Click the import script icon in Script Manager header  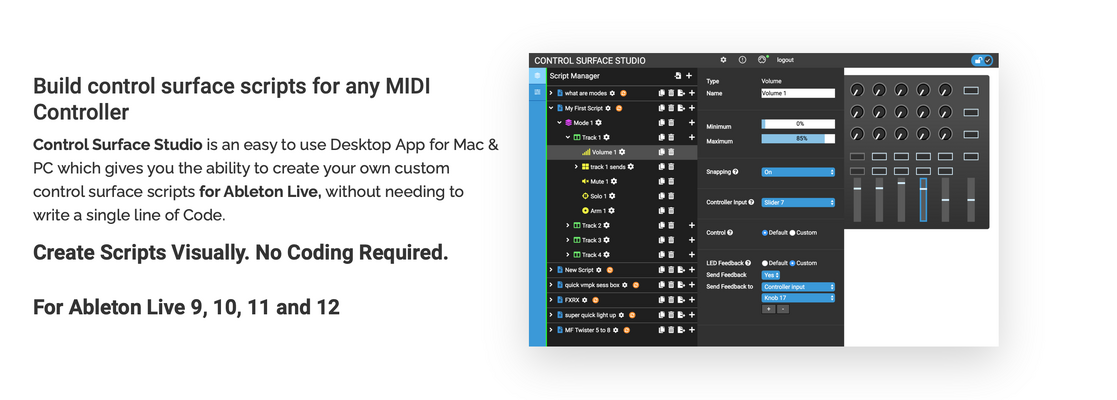[678, 75]
